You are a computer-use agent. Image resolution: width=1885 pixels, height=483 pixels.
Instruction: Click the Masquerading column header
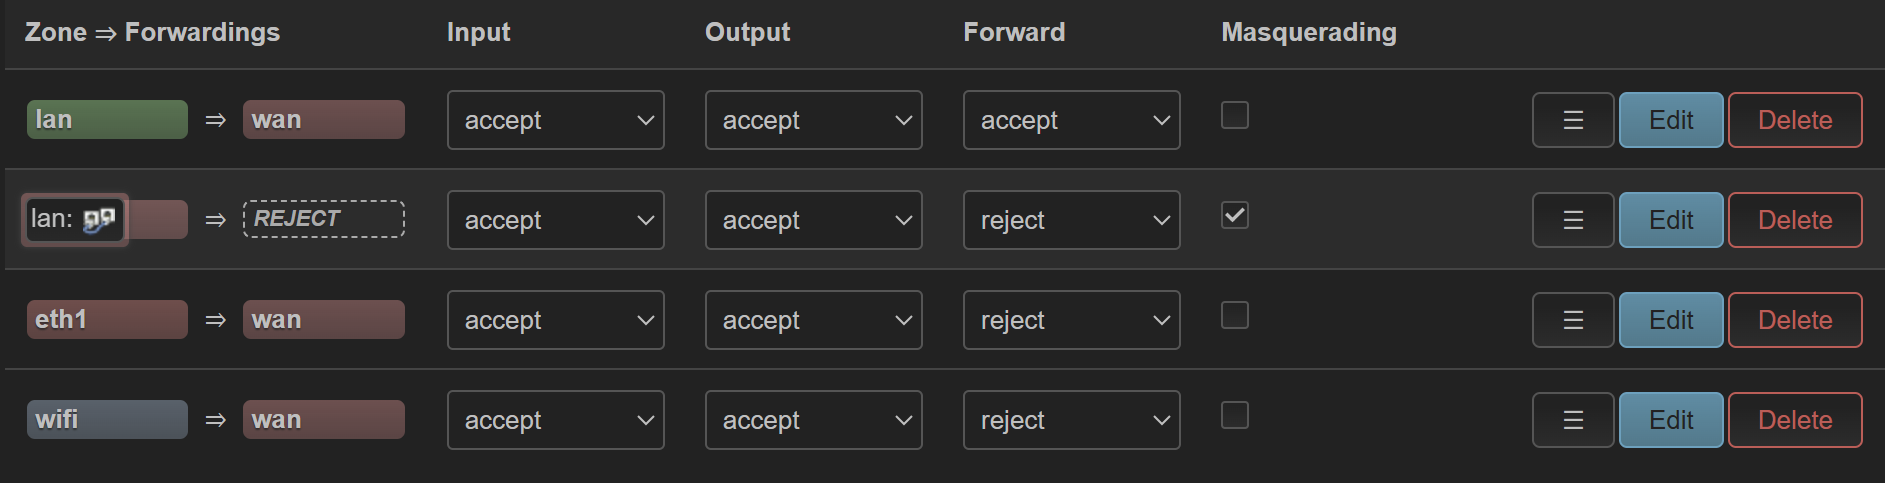(x=1309, y=32)
